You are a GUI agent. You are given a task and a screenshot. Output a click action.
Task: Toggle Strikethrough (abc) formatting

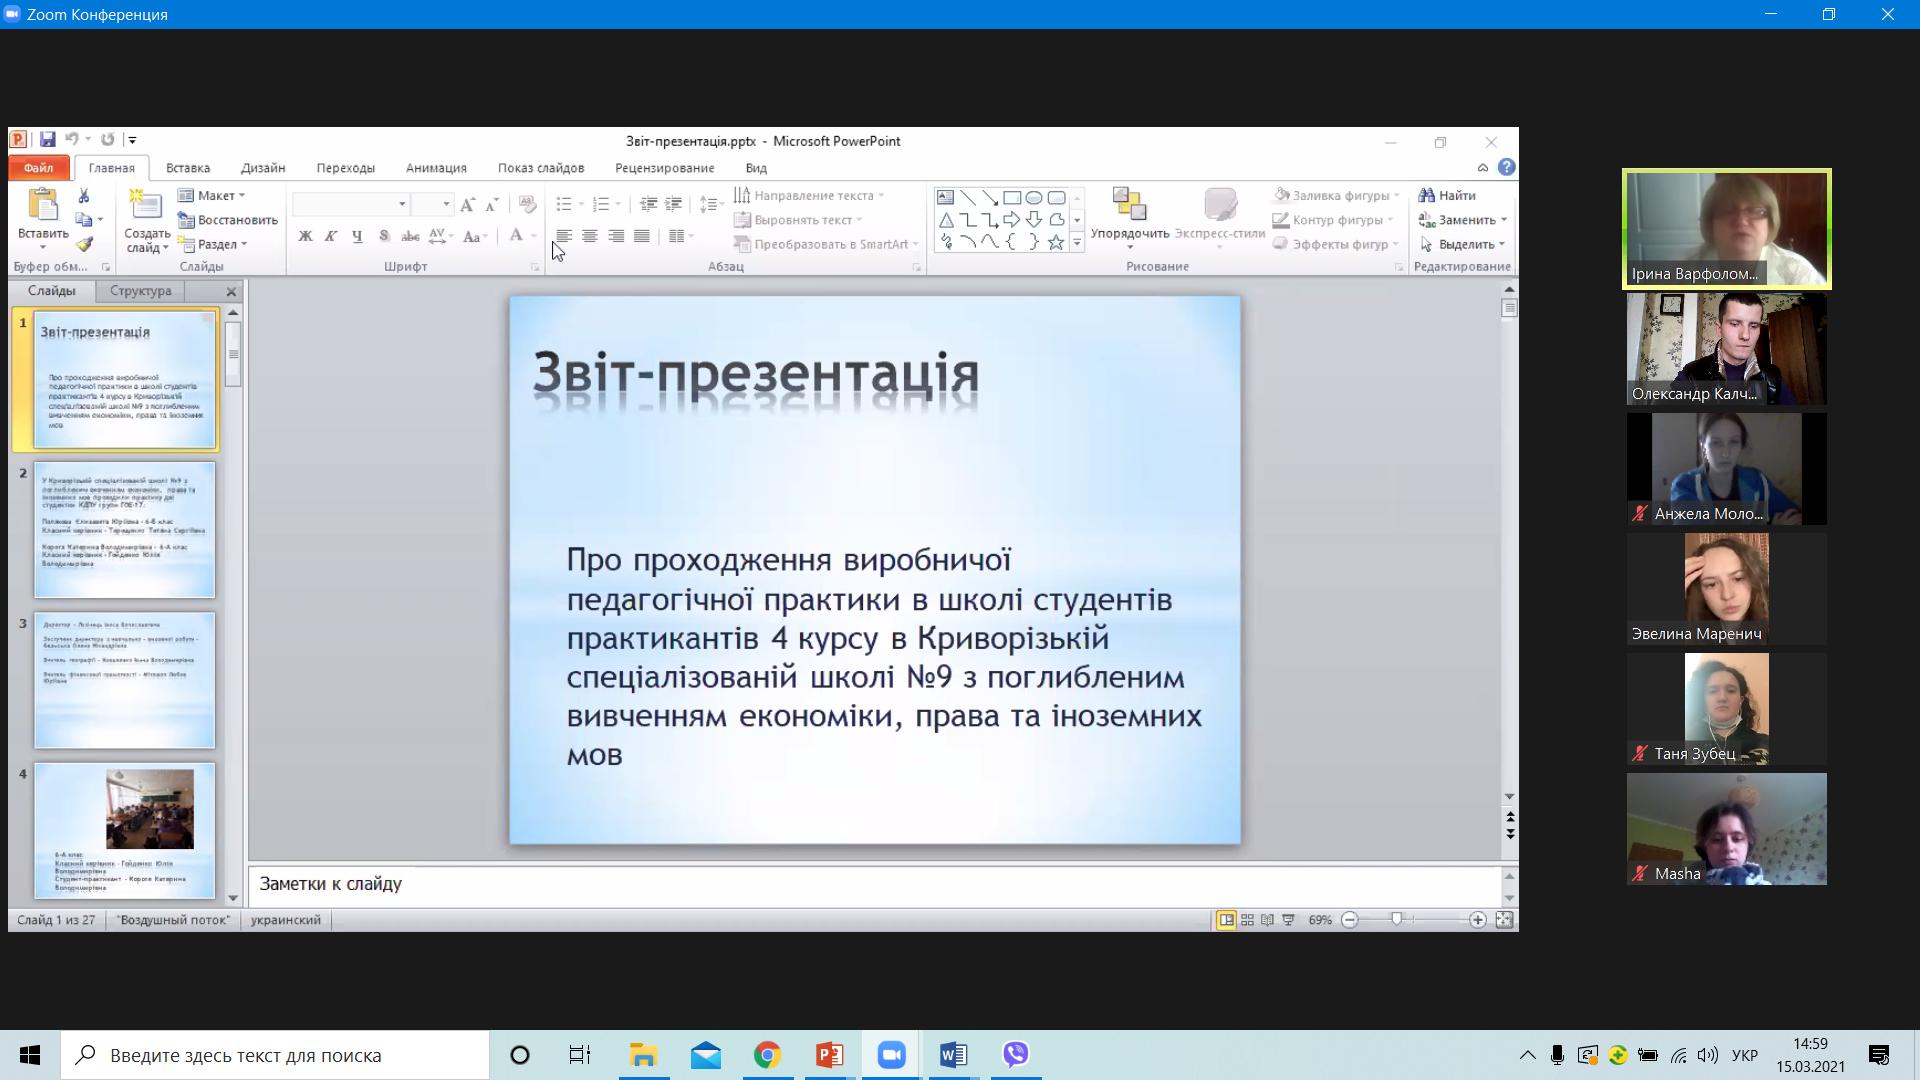point(410,236)
